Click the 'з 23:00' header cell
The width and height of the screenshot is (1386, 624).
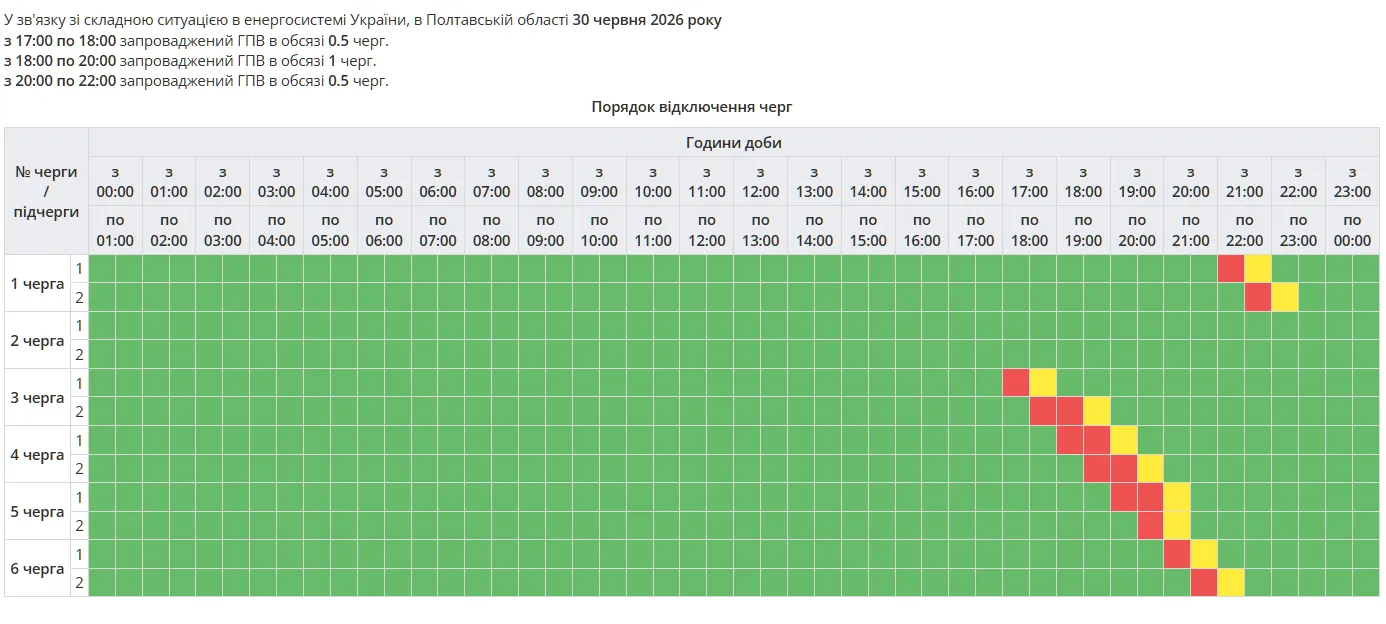click(x=1352, y=181)
